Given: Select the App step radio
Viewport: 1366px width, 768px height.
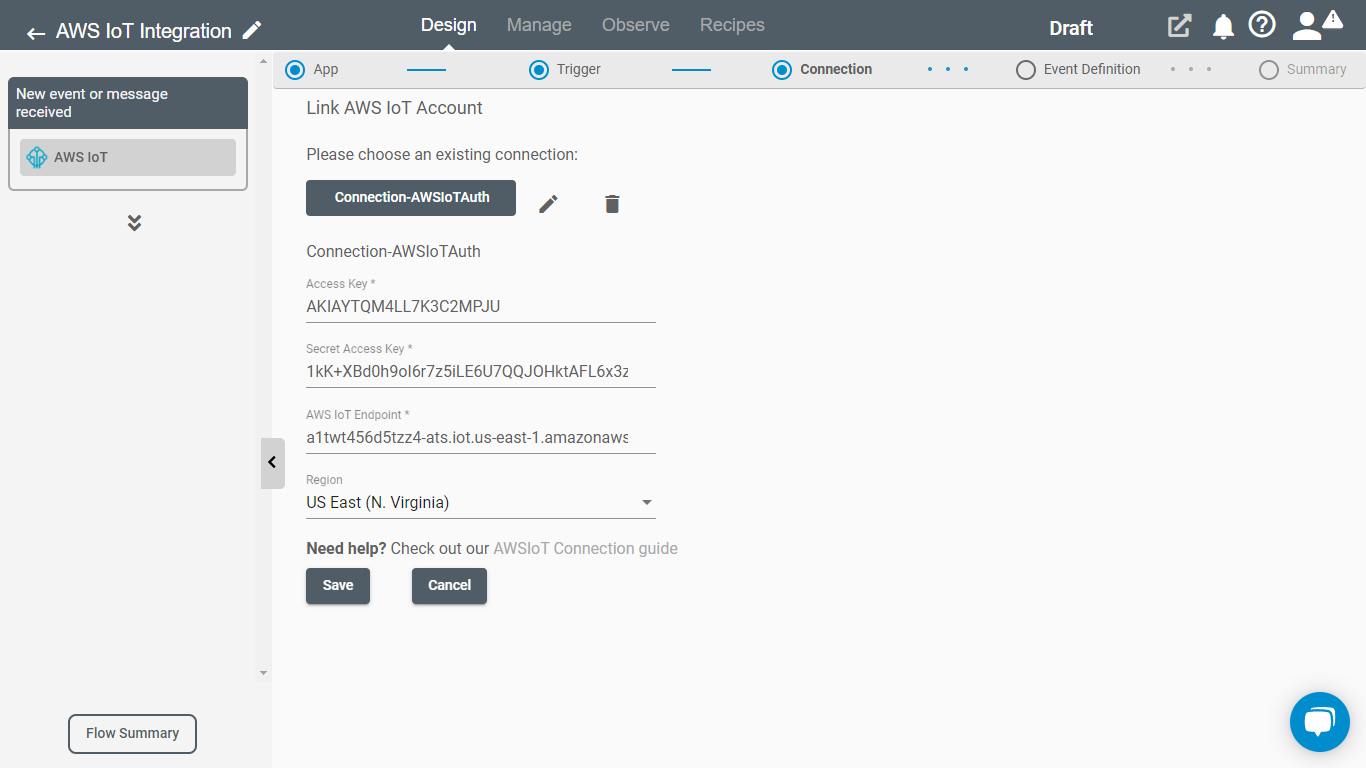Looking at the screenshot, I should click(x=295, y=70).
